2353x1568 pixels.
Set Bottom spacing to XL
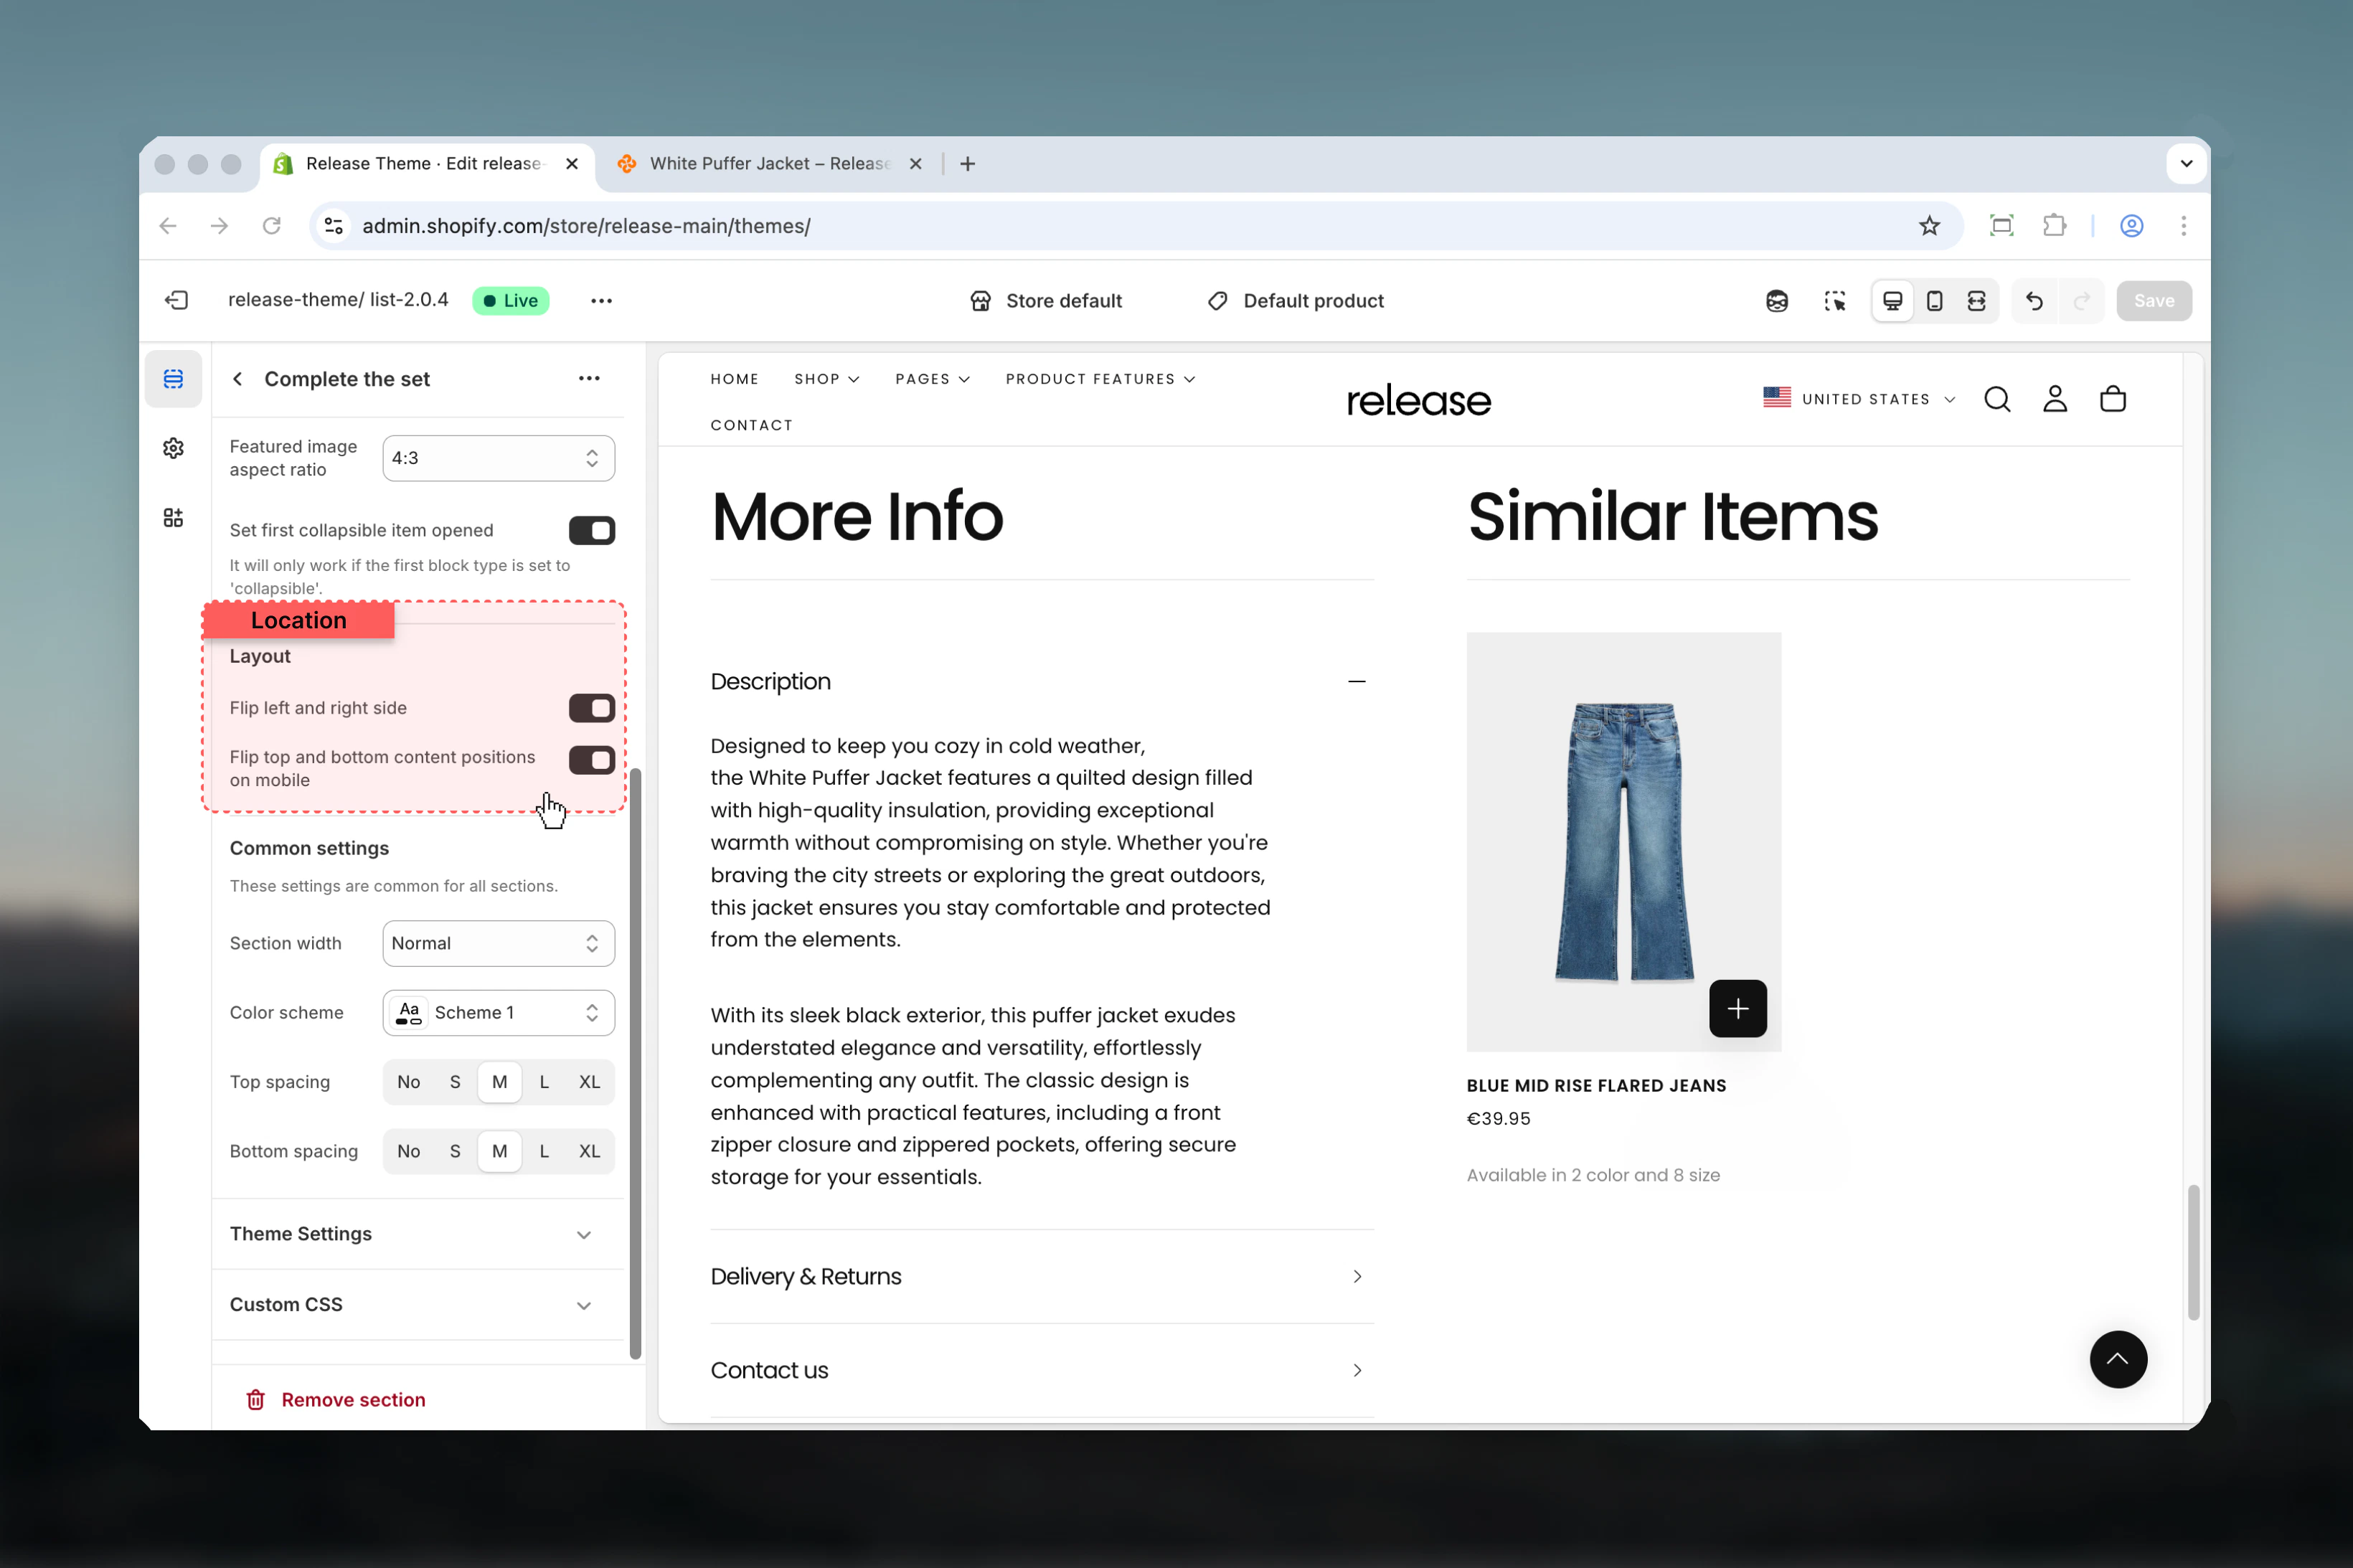coord(589,1151)
